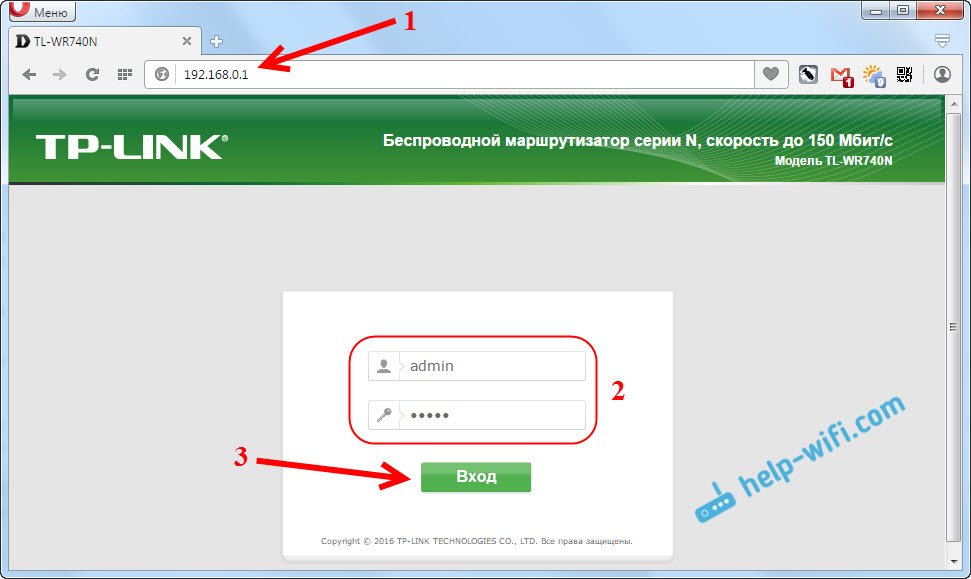The width and height of the screenshot is (971, 579).
Task: Open the user profile account icon
Action: [x=943, y=74]
